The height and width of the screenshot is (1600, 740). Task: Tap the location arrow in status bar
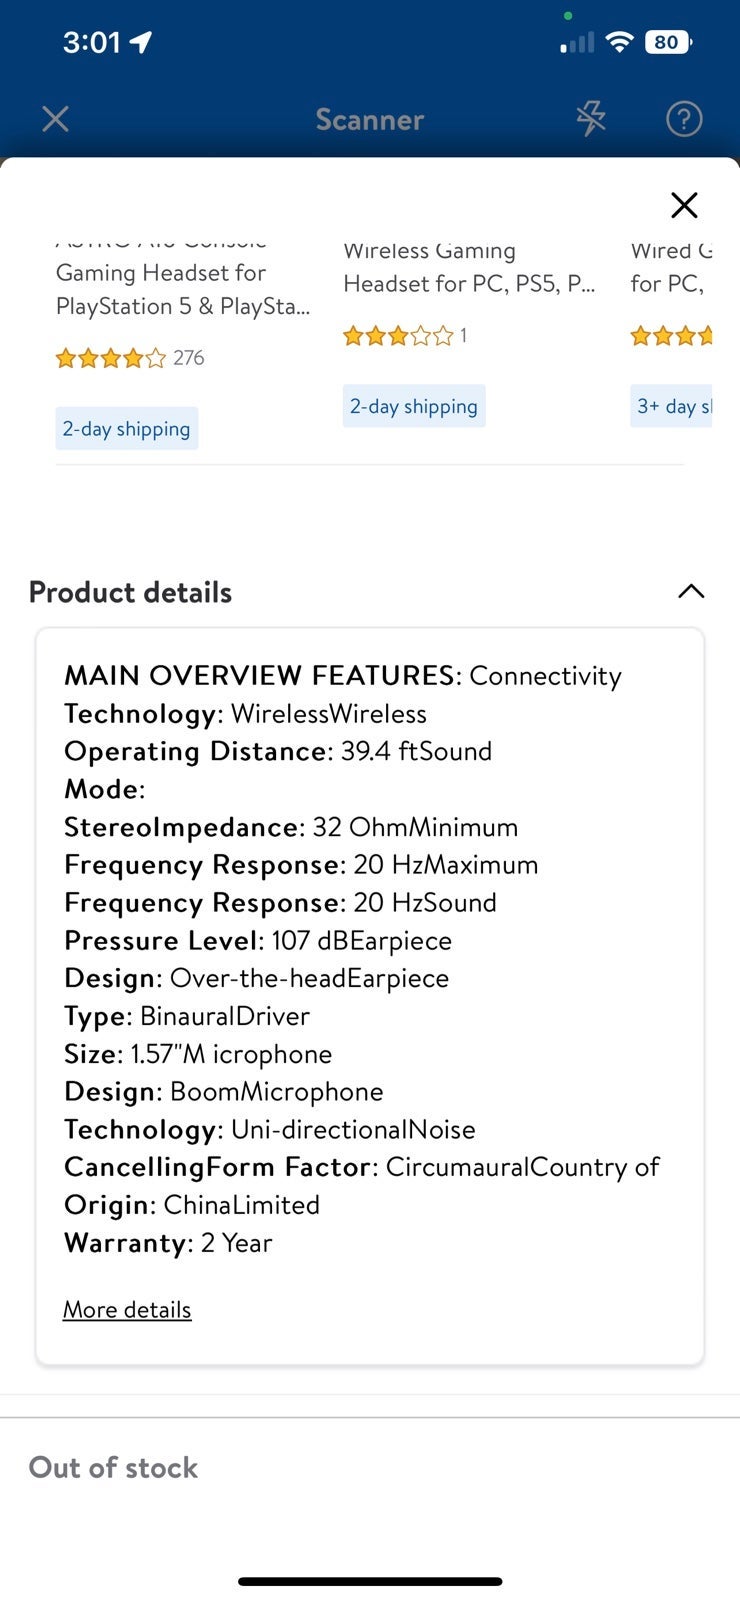[x=140, y=42]
